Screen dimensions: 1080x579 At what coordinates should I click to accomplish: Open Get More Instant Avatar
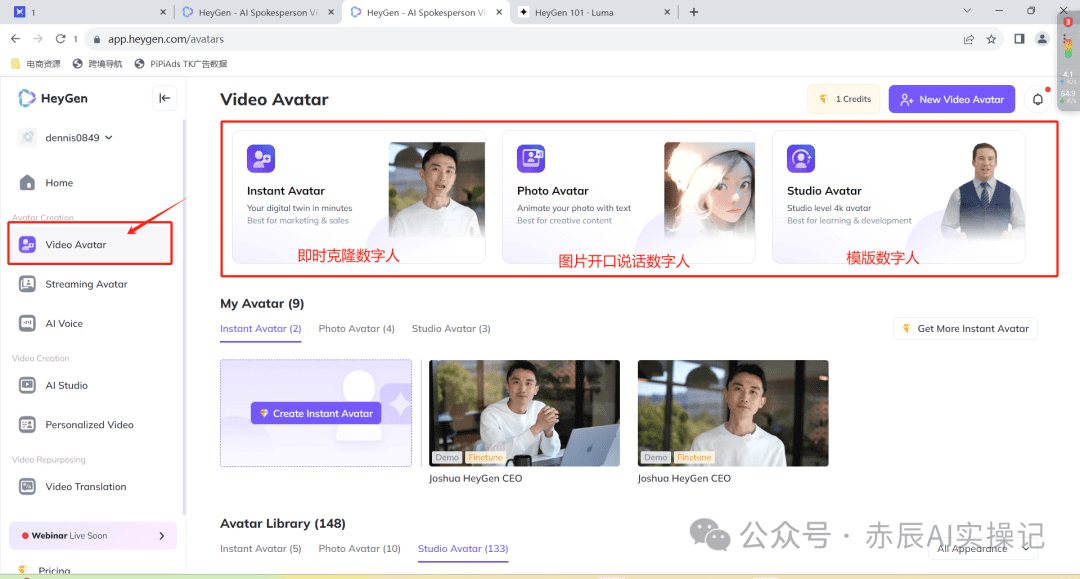[x=964, y=328]
